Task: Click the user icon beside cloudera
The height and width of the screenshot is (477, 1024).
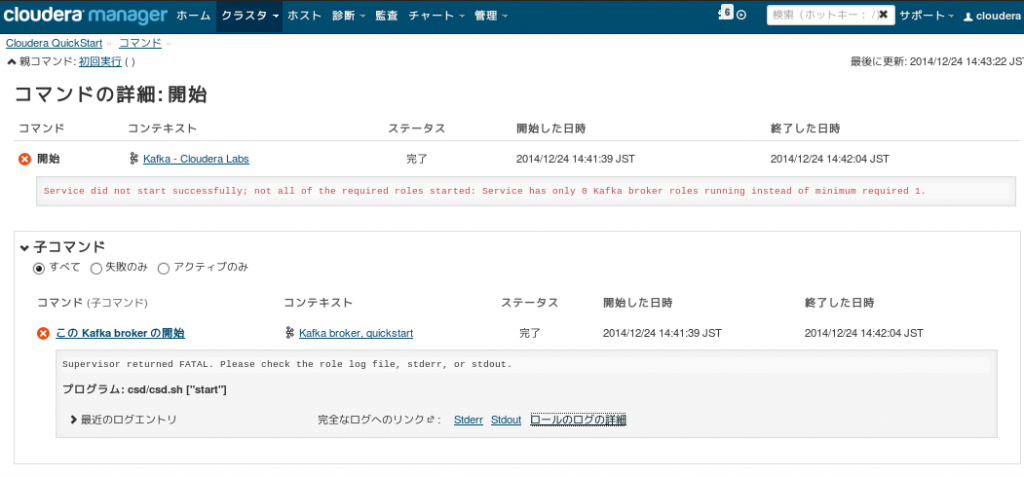Action: (968, 16)
